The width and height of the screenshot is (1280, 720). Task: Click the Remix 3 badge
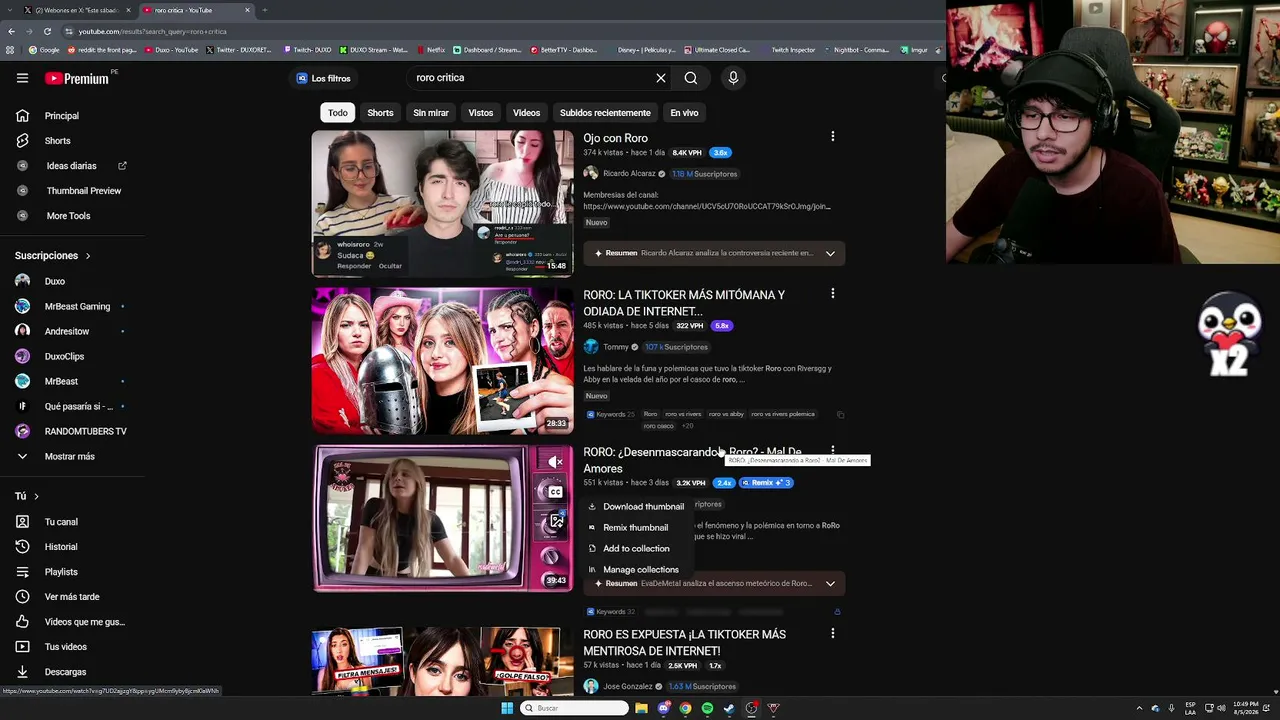pos(766,483)
